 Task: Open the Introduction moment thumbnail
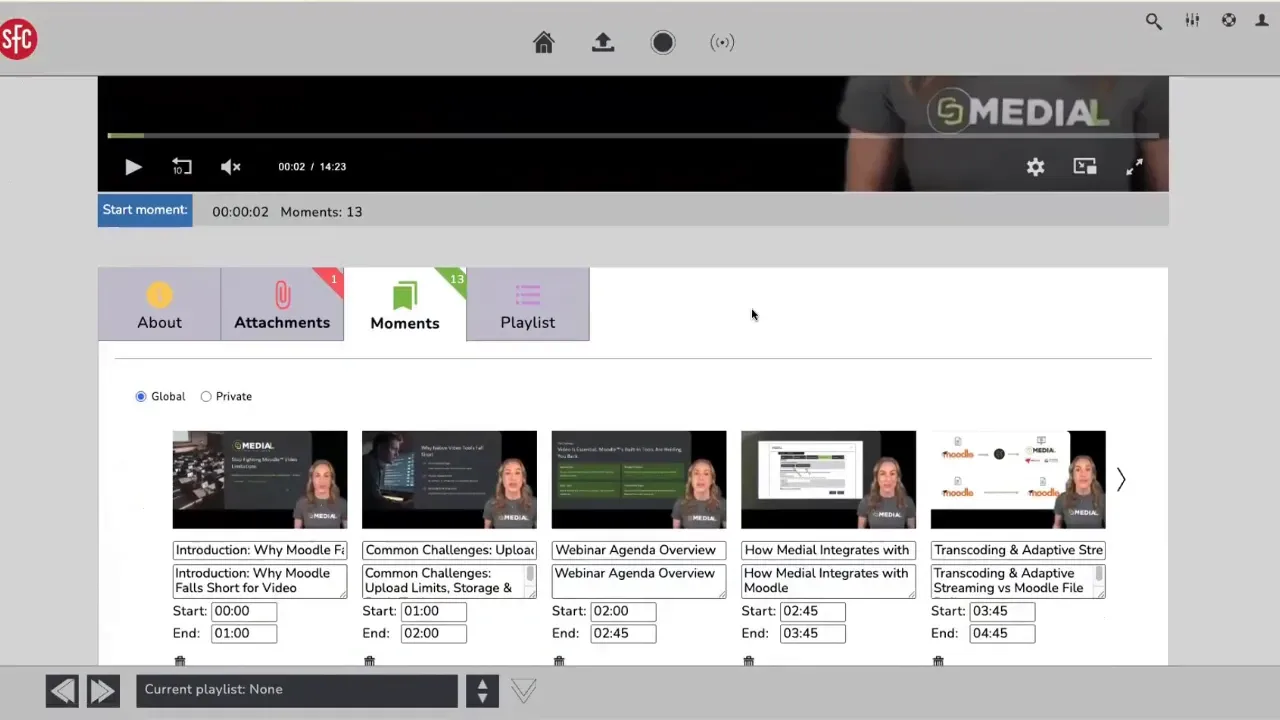[260, 480]
